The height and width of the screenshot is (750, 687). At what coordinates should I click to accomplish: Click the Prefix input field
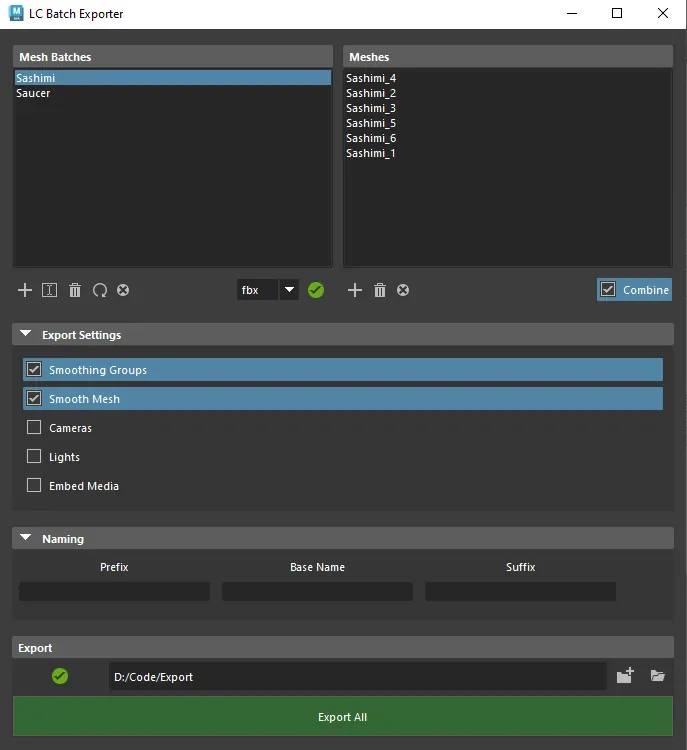[x=114, y=591]
